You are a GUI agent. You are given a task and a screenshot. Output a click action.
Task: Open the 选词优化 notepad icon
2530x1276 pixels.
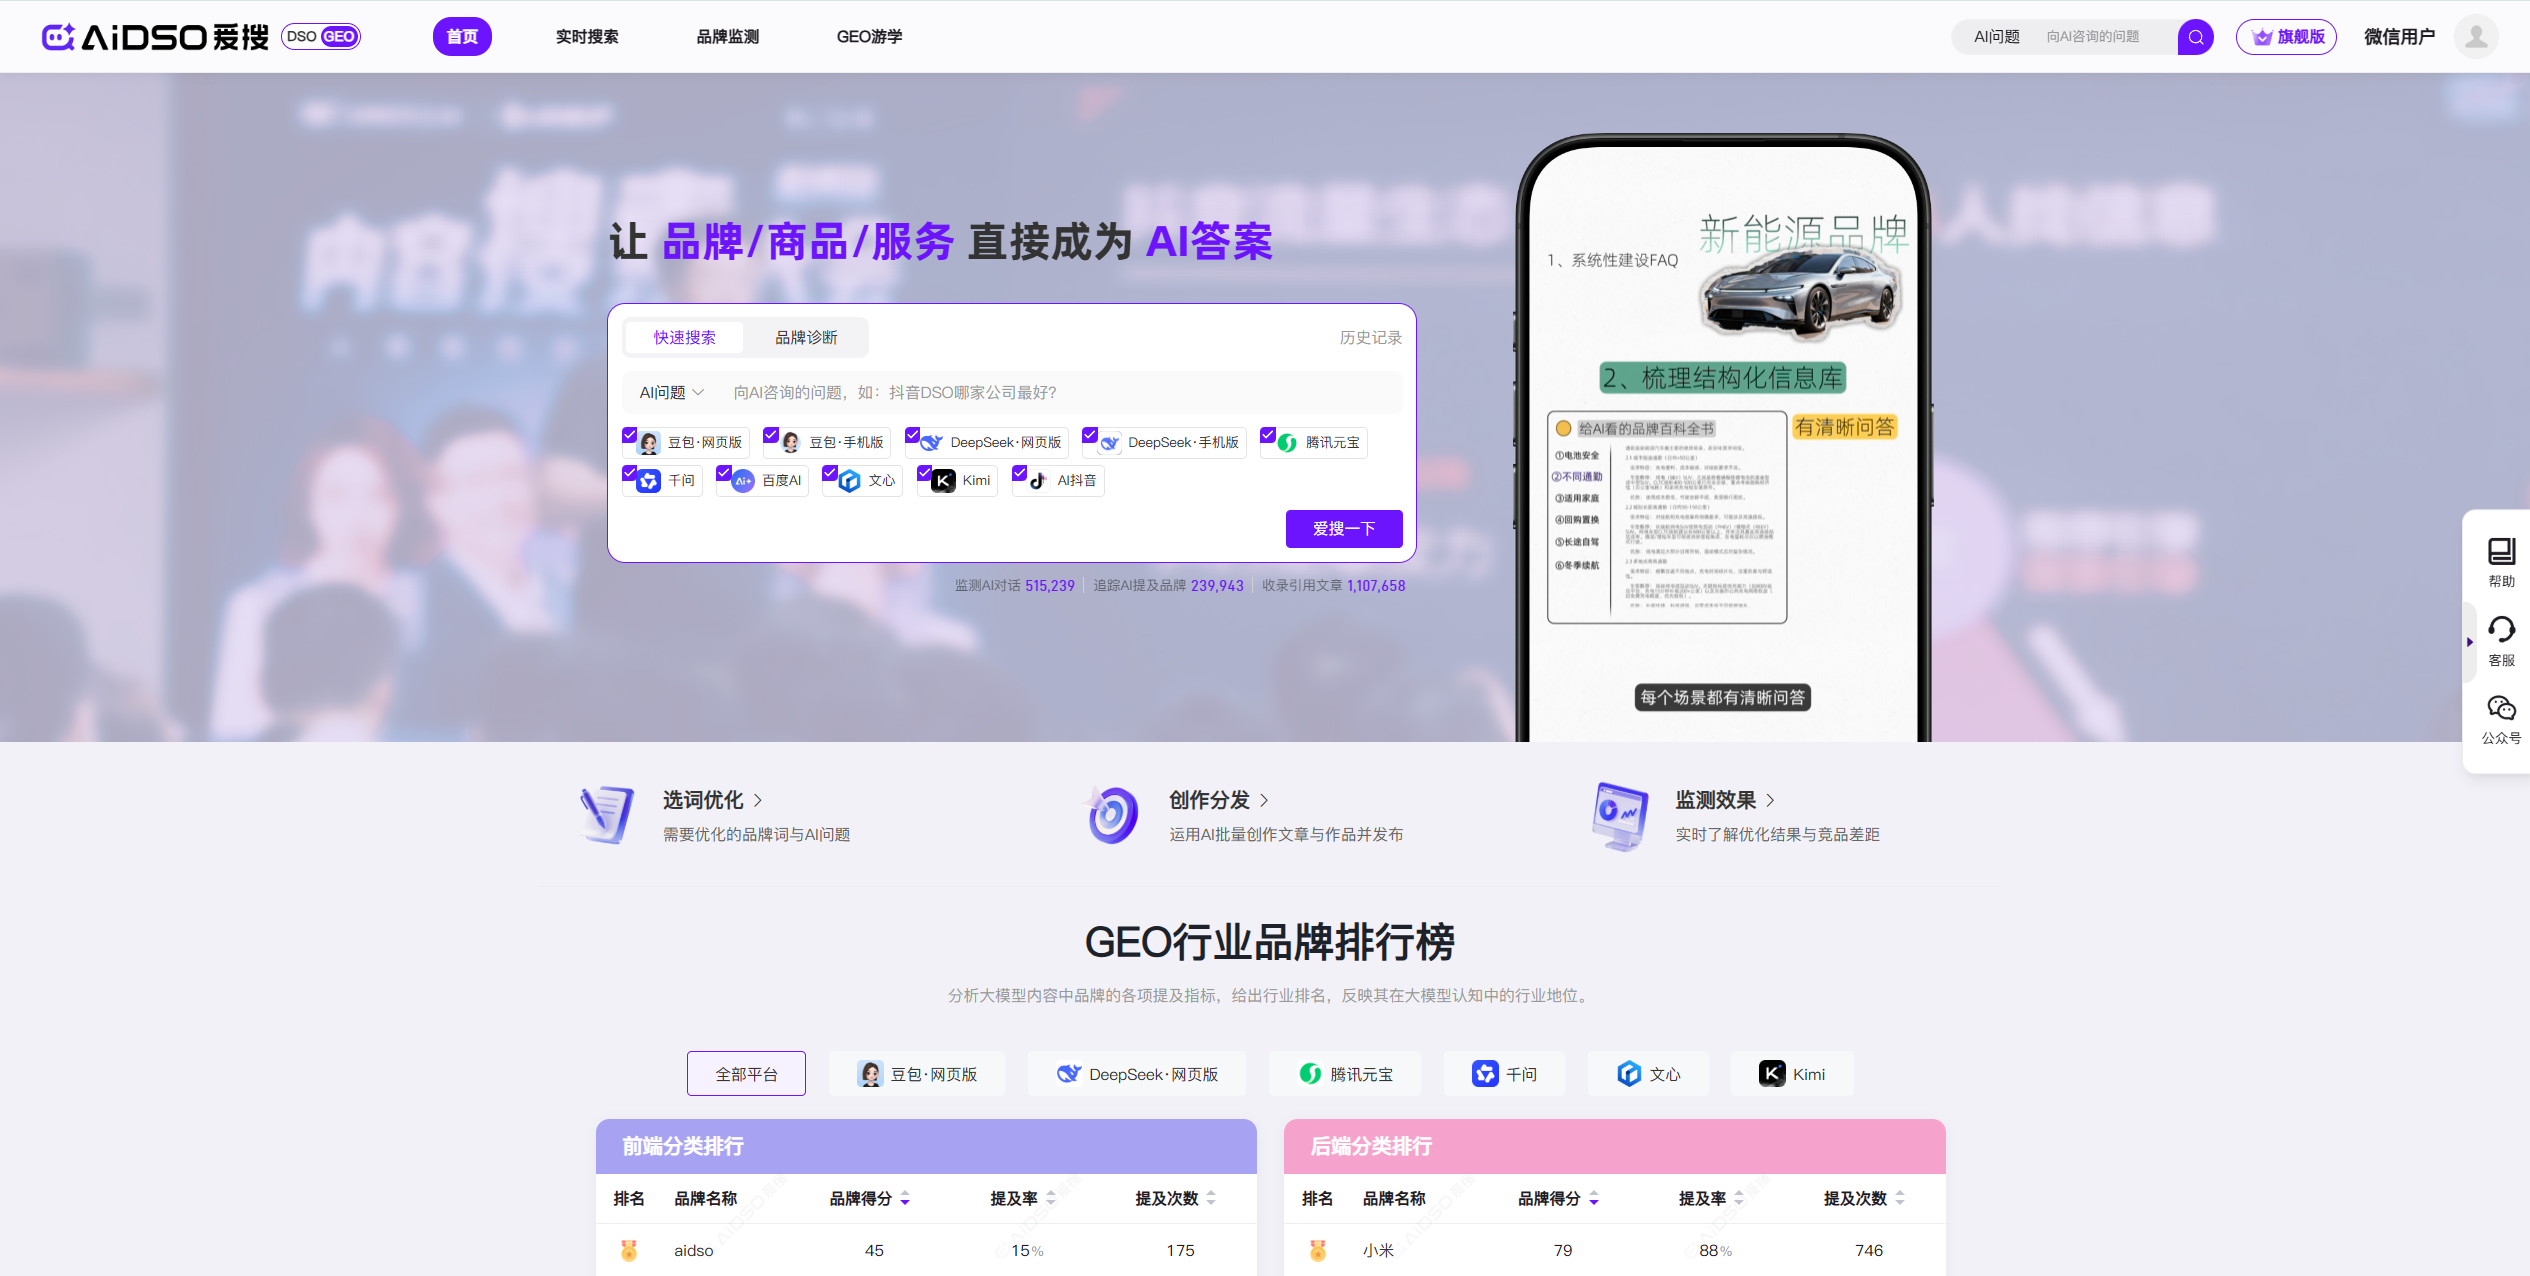[607, 814]
